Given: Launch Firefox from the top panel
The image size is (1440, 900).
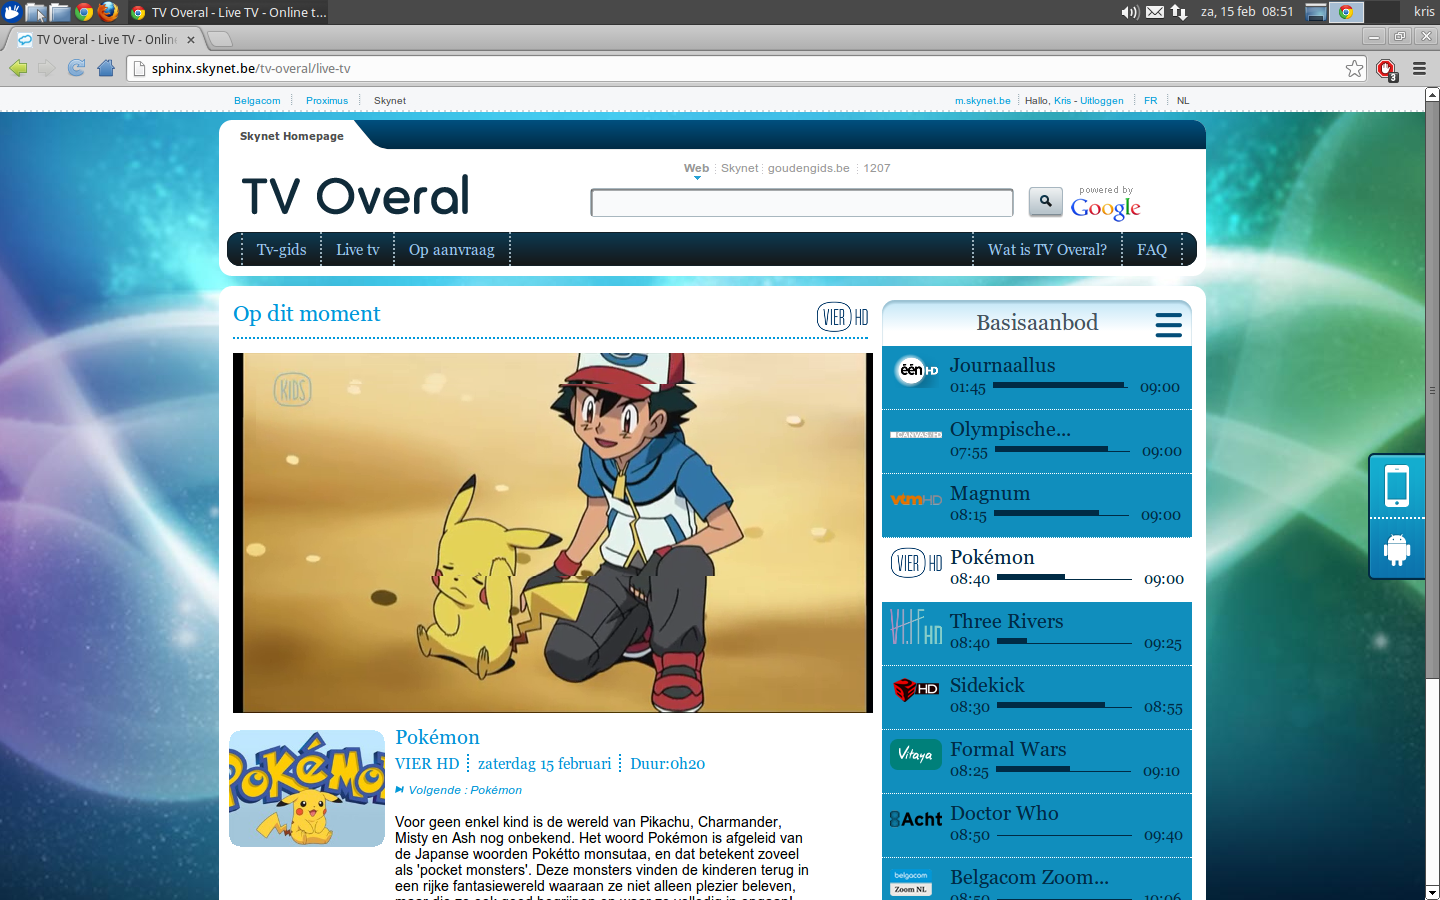Looking at the screenshot, I should (x=108, y=12).
